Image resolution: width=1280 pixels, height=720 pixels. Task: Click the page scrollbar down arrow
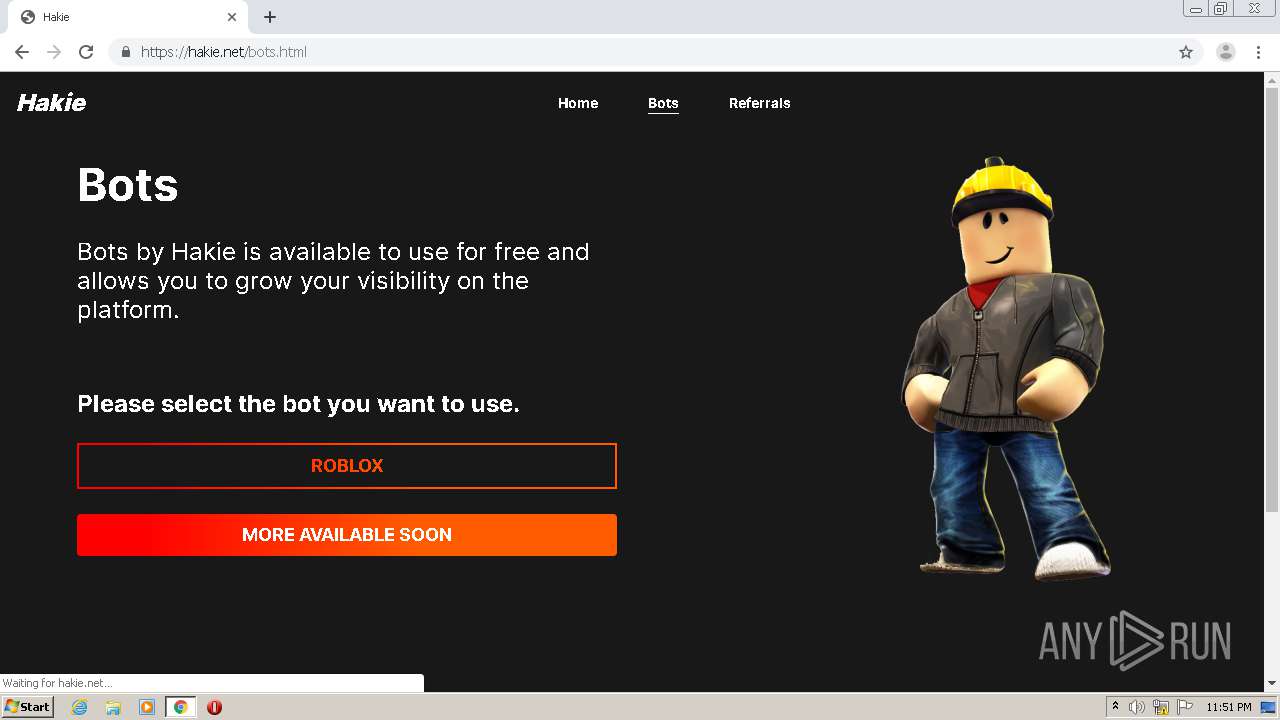[1272, 683]
